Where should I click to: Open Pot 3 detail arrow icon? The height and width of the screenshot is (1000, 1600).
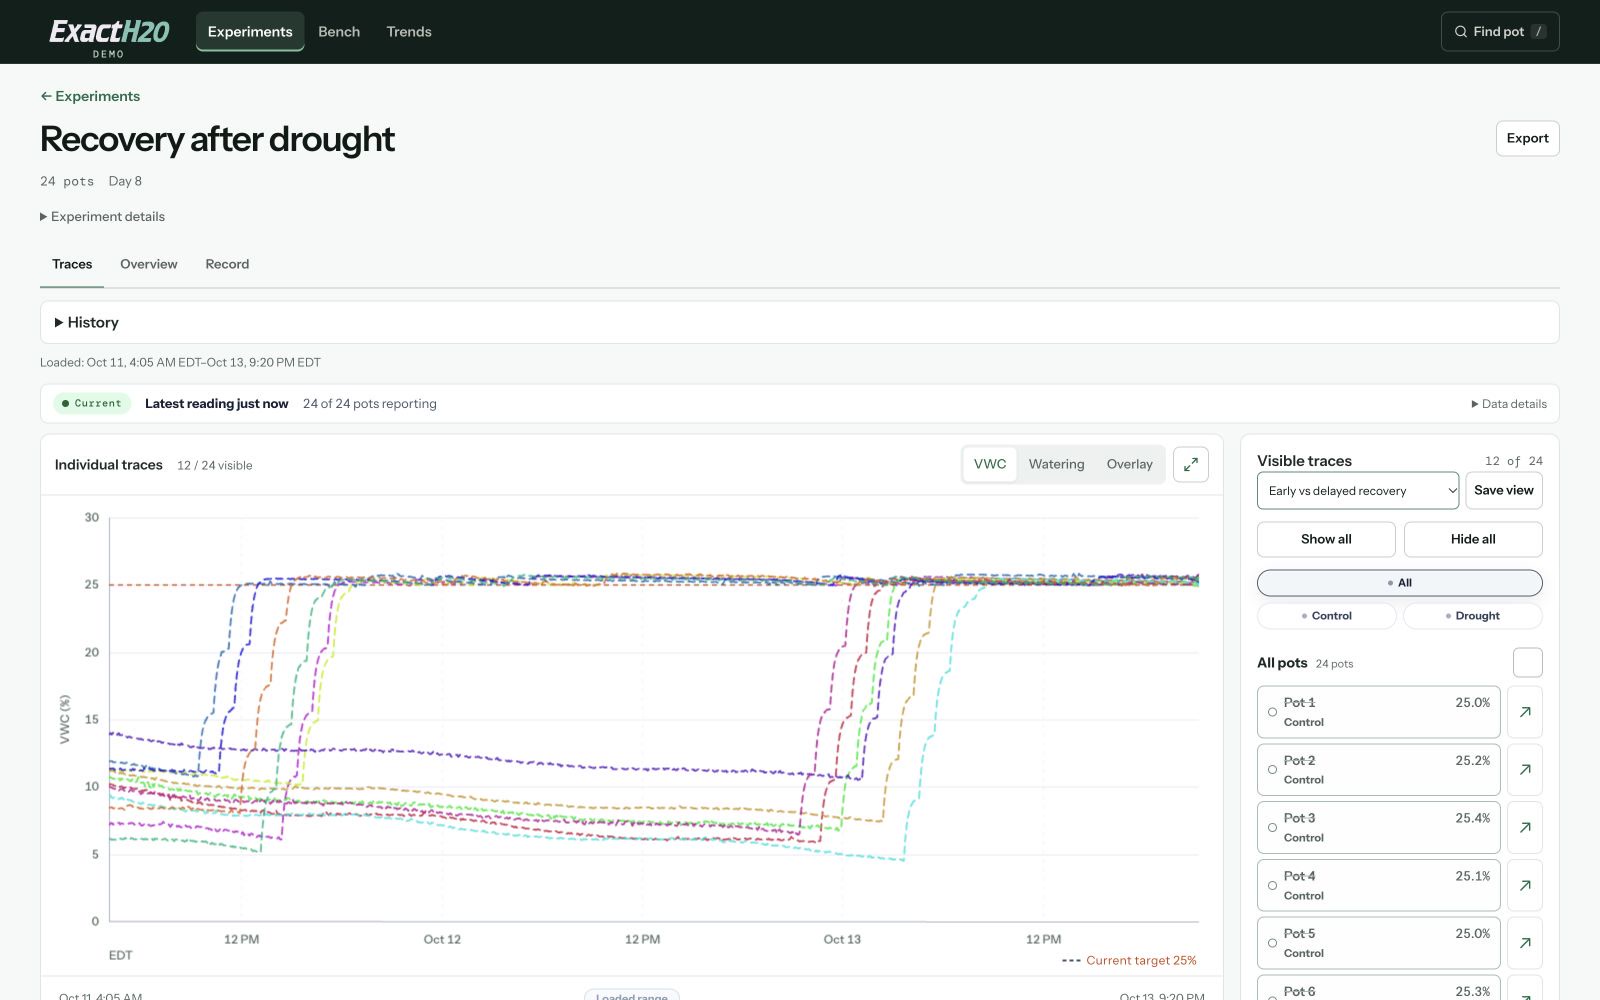pyautogui.click(x=1525, y=827)
